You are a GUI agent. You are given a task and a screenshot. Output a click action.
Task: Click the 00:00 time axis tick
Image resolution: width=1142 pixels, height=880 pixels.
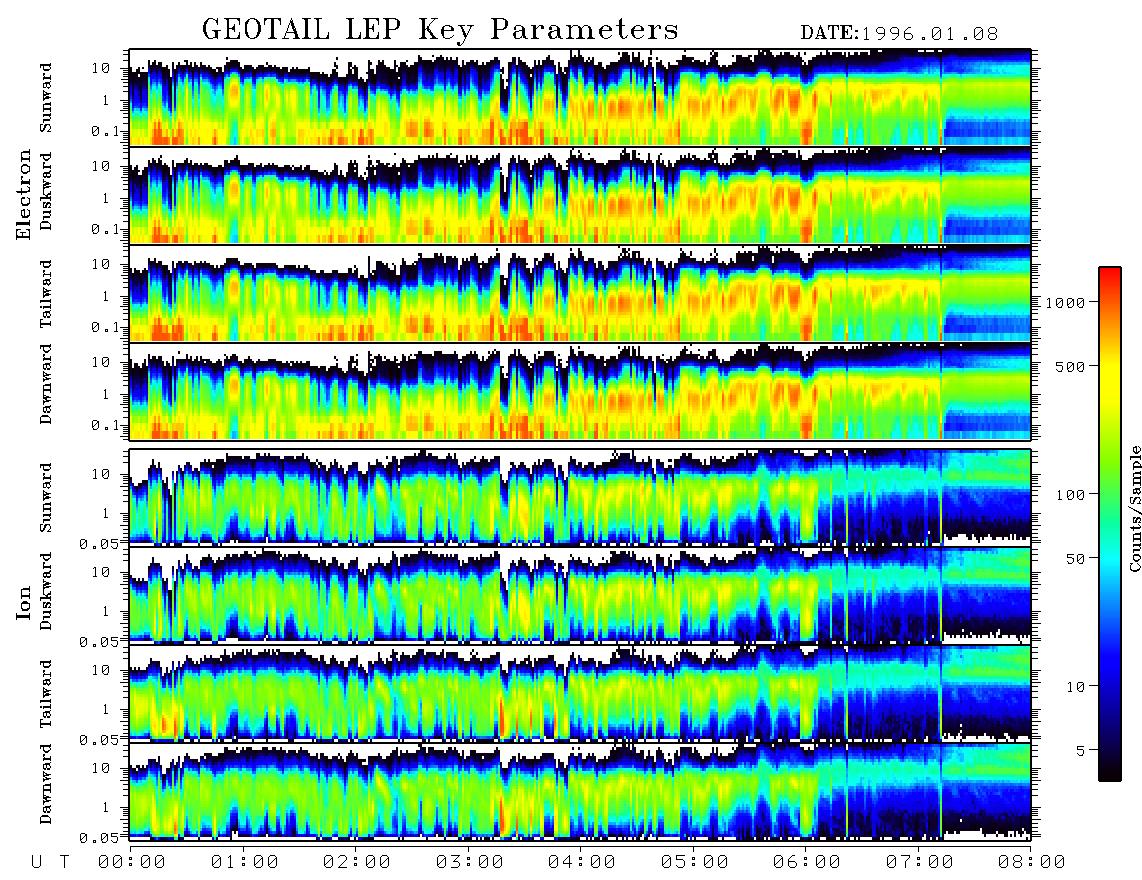pyautogui.click(x=132, y=862)
